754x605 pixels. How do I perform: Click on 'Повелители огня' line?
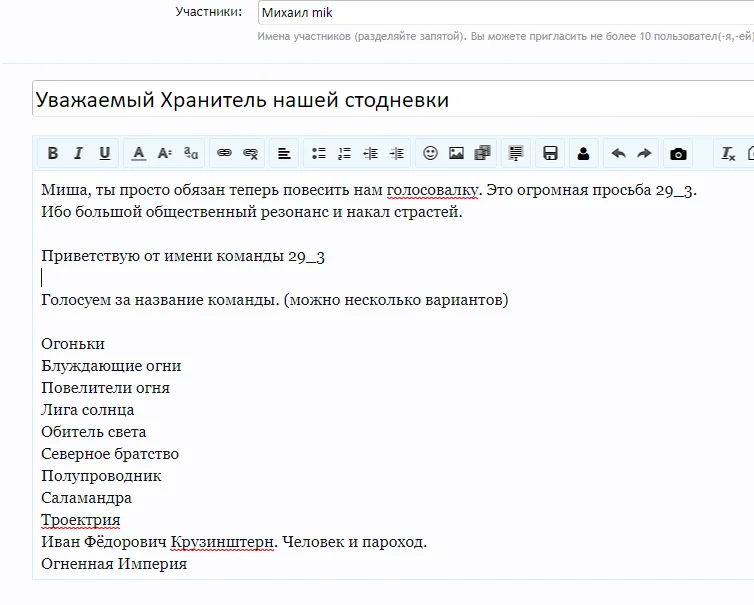(105, 388)
